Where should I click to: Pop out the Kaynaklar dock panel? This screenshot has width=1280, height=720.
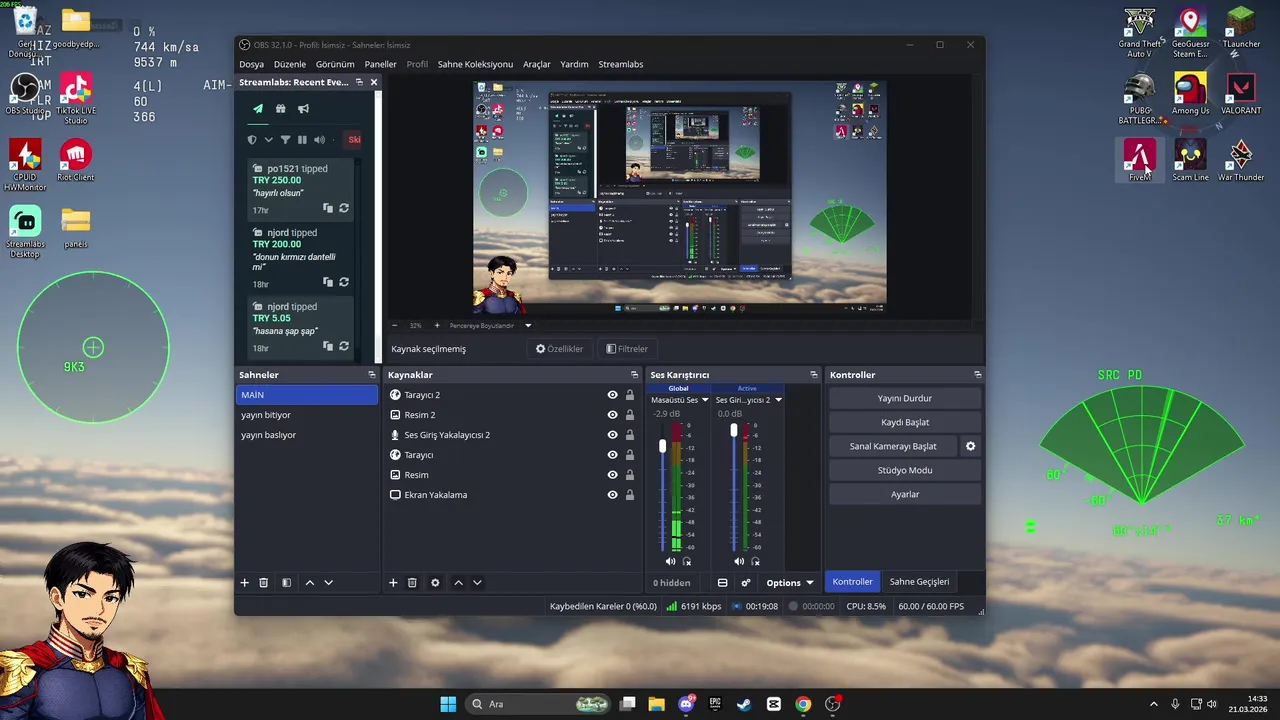click(634, 375)
